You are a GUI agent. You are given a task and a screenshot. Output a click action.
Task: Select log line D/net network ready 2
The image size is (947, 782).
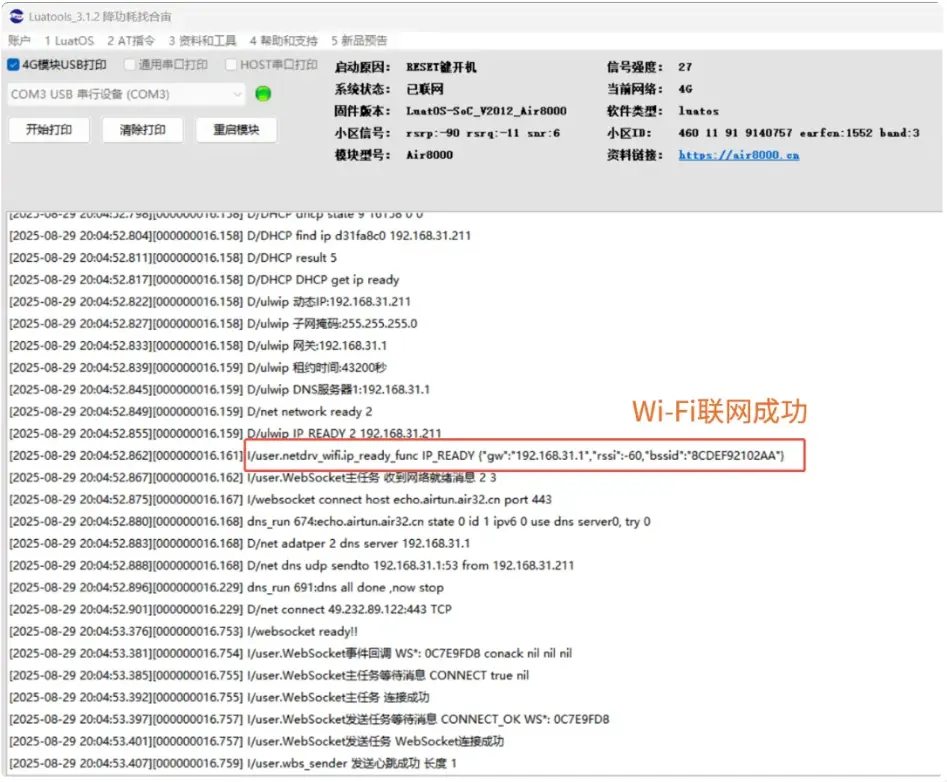click(x=191, y=411)
